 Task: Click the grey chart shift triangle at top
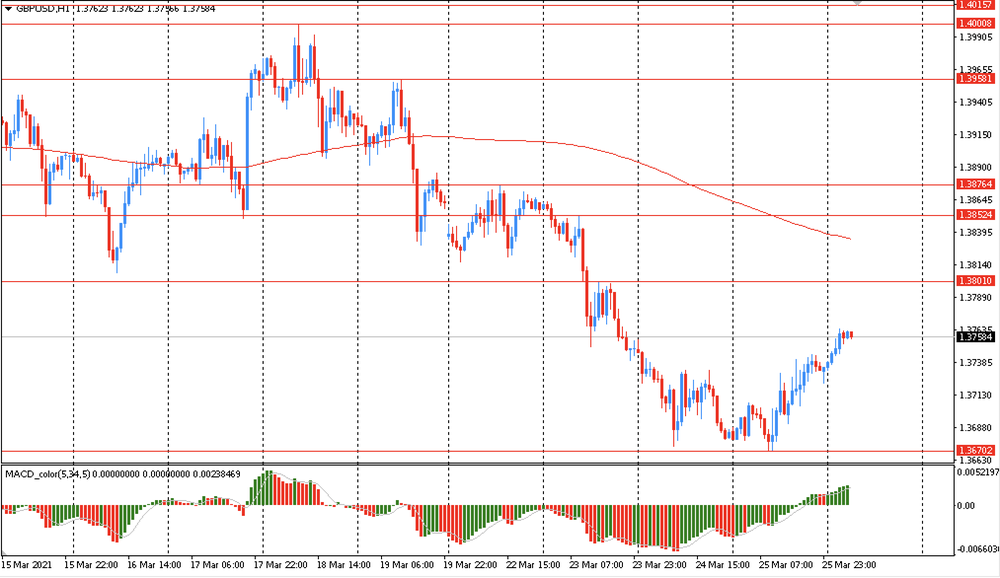click(858, 3)
